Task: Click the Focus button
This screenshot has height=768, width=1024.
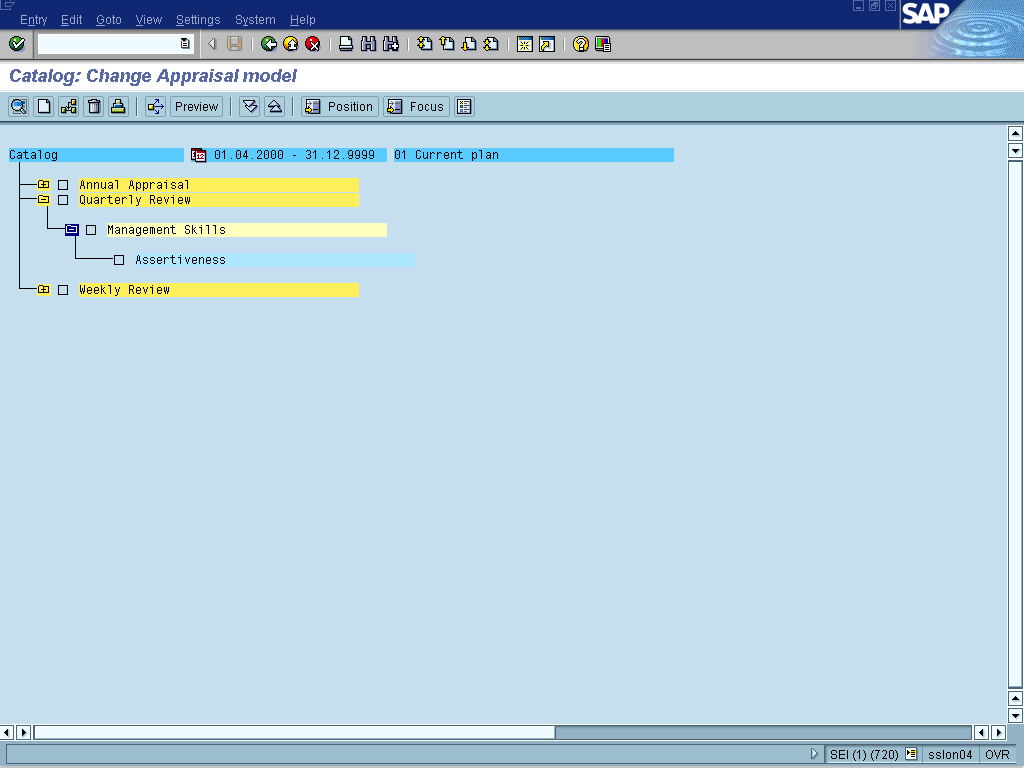Action: (417, 106)
